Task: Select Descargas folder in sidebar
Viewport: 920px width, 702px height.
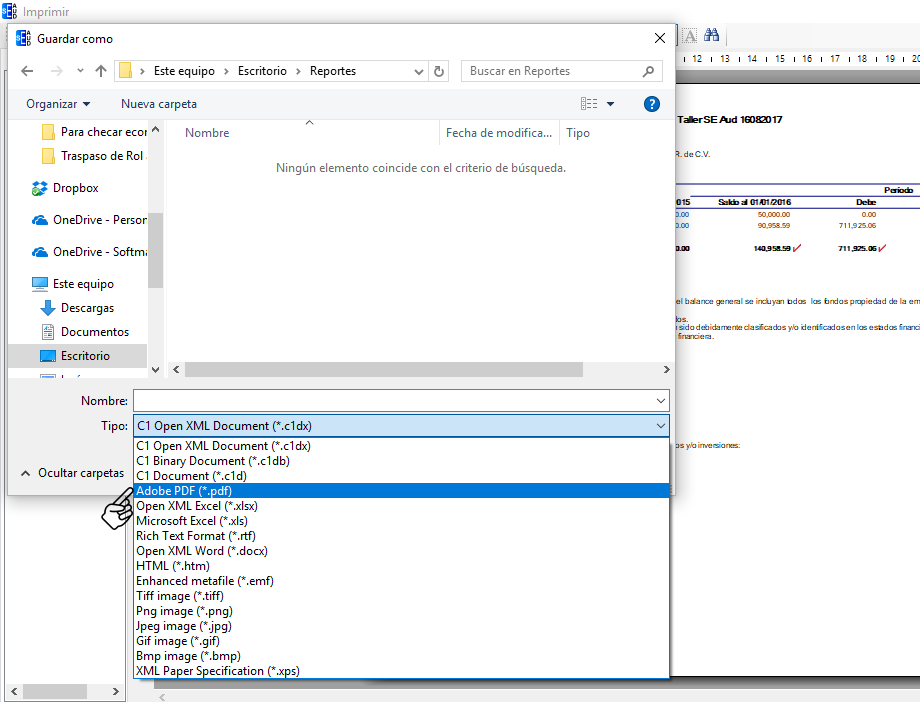Action: click(x=87, y=308)
